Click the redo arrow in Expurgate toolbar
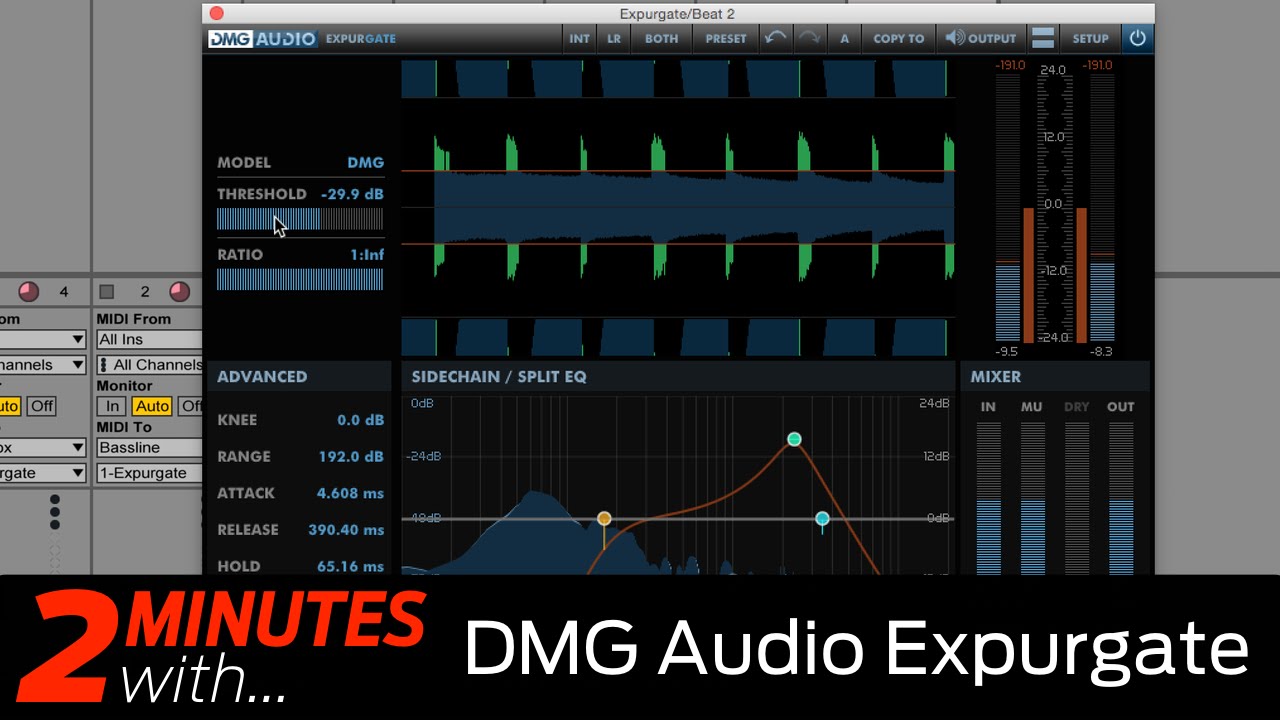The width and height of the screenshot is (1280, 720). pyautogui.click(x=809, y=38)
